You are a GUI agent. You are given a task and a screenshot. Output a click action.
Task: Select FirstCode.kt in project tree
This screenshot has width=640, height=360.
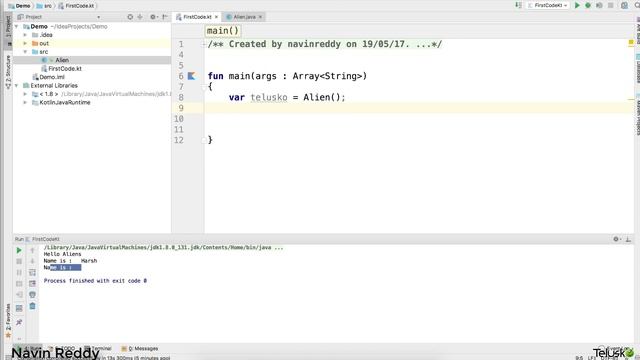[x=65, y=69]
